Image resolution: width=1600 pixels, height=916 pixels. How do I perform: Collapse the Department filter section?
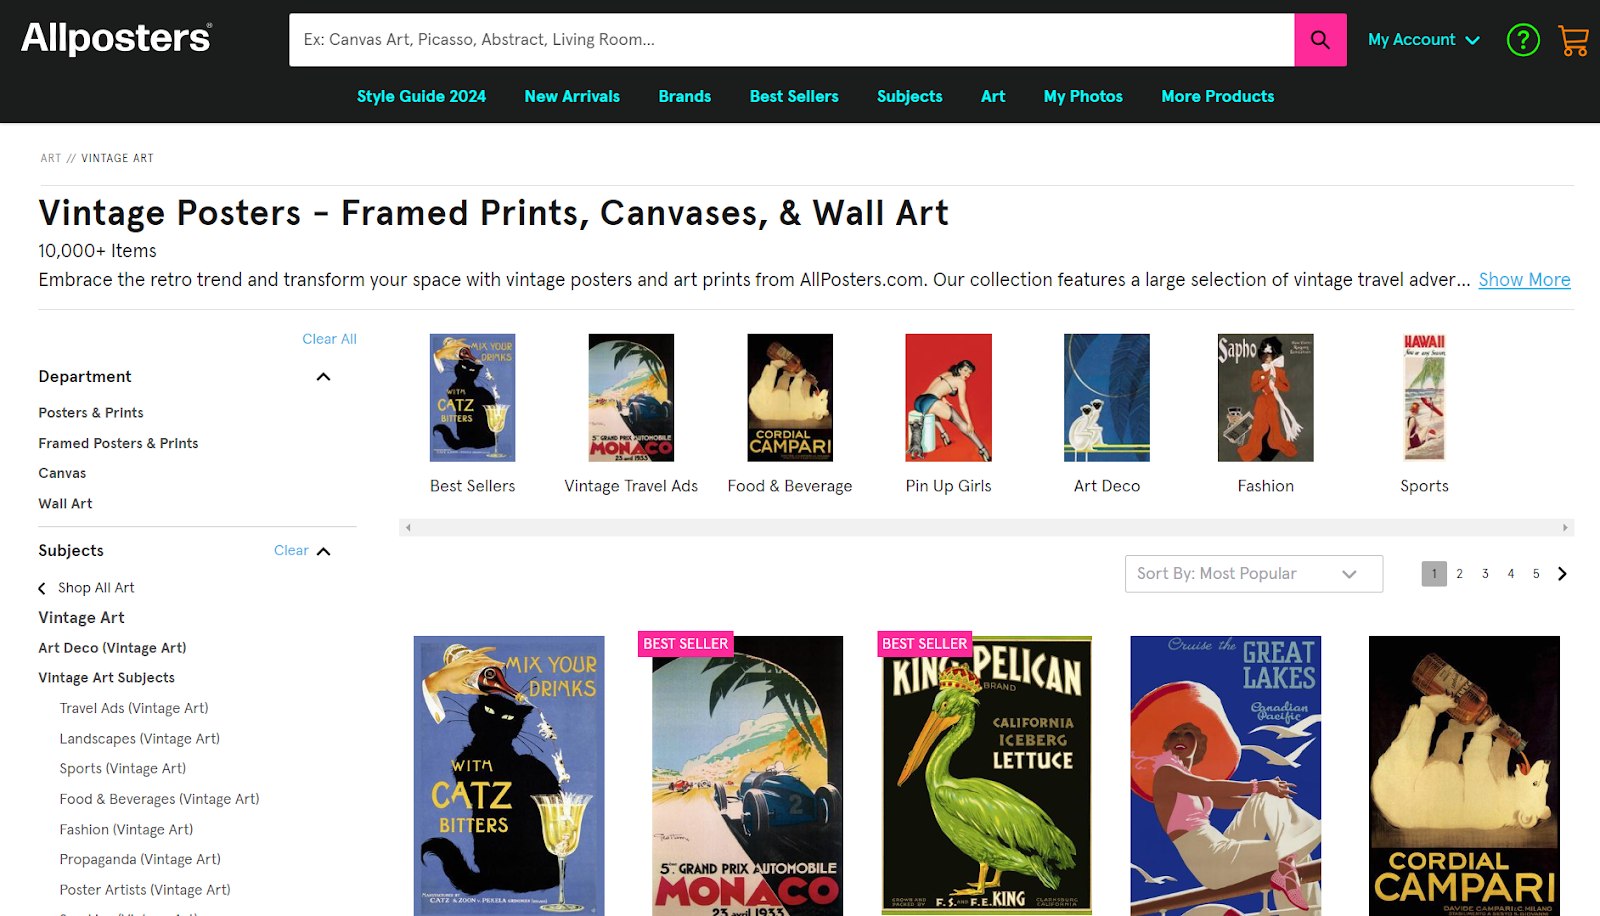pos(323,377)
